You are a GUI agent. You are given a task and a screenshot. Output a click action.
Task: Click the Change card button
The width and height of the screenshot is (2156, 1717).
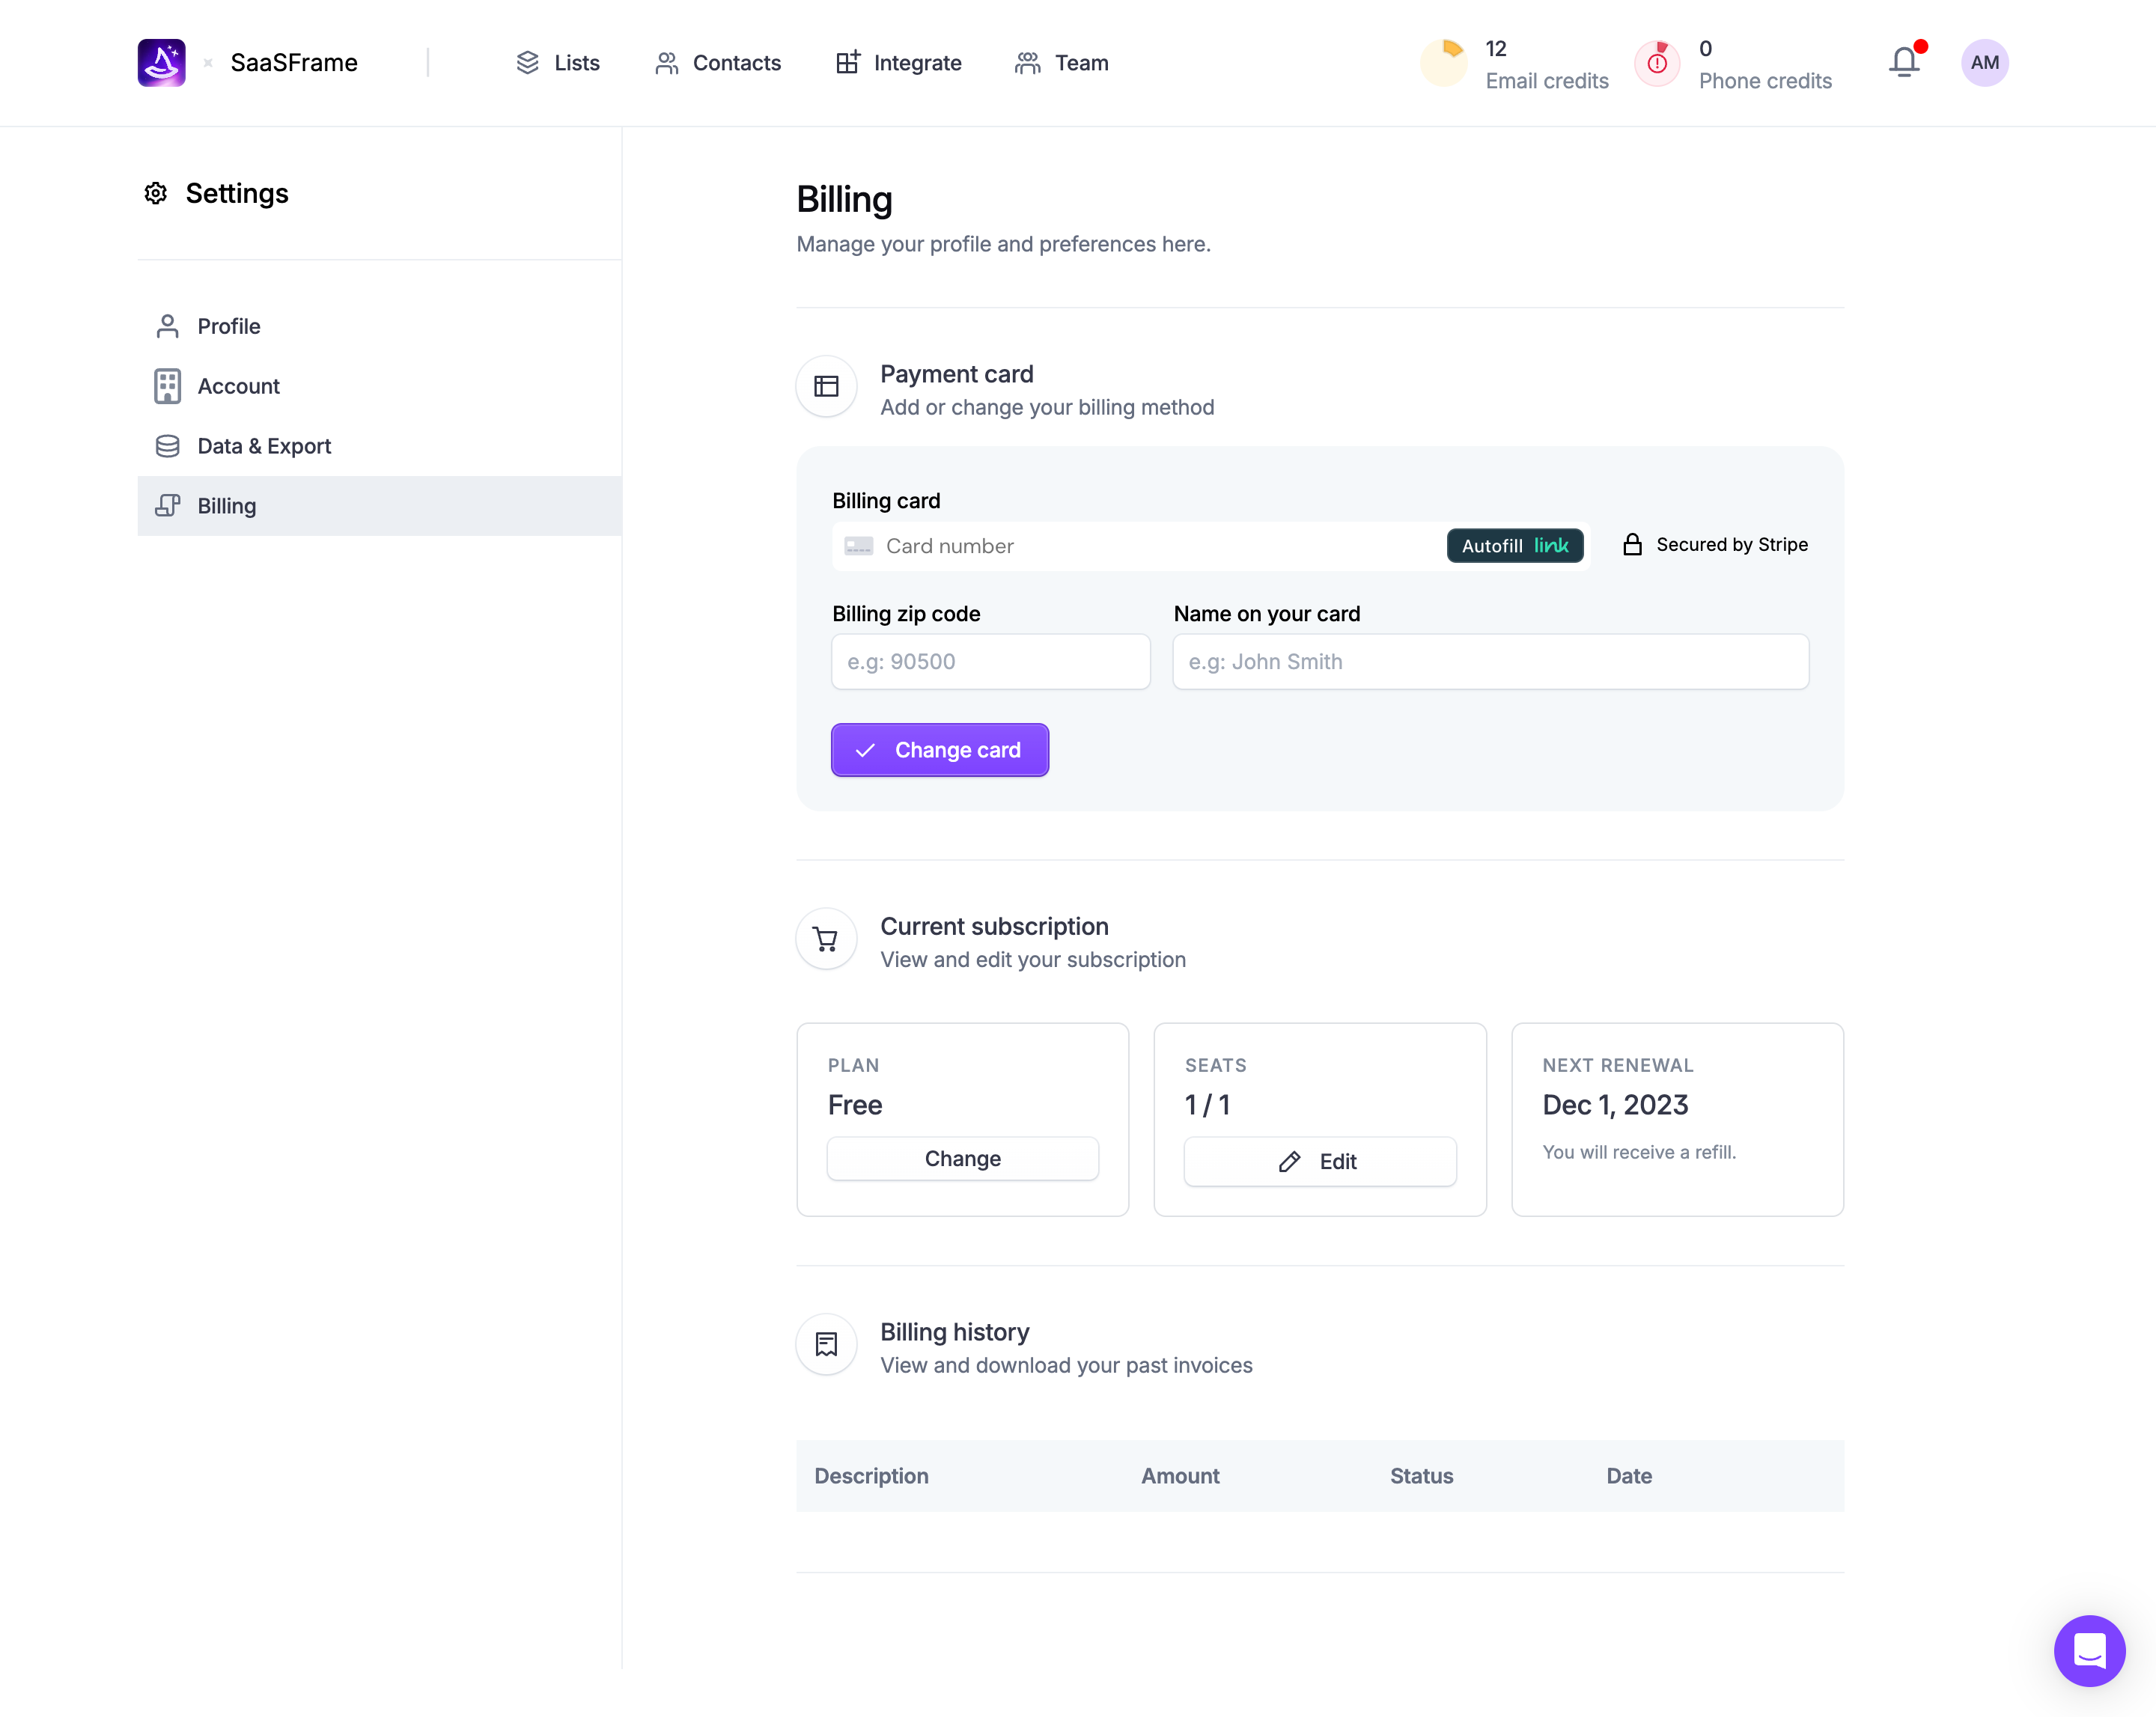(x=940, y=750)
